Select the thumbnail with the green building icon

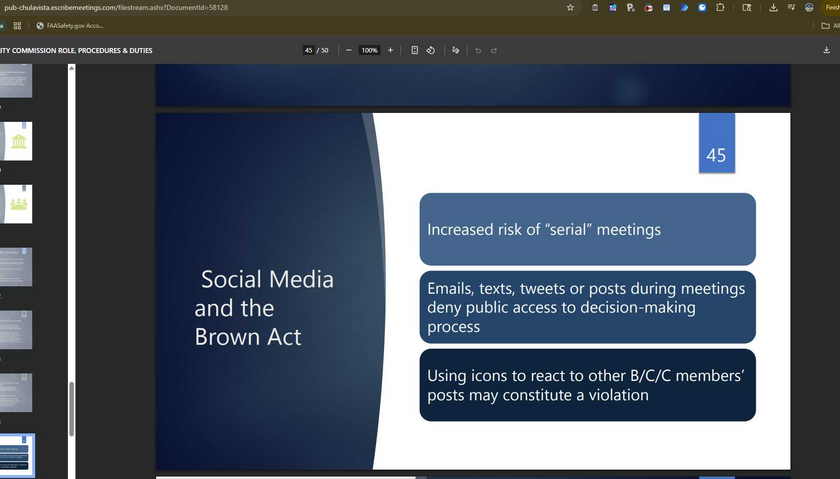tap(17, 141)
